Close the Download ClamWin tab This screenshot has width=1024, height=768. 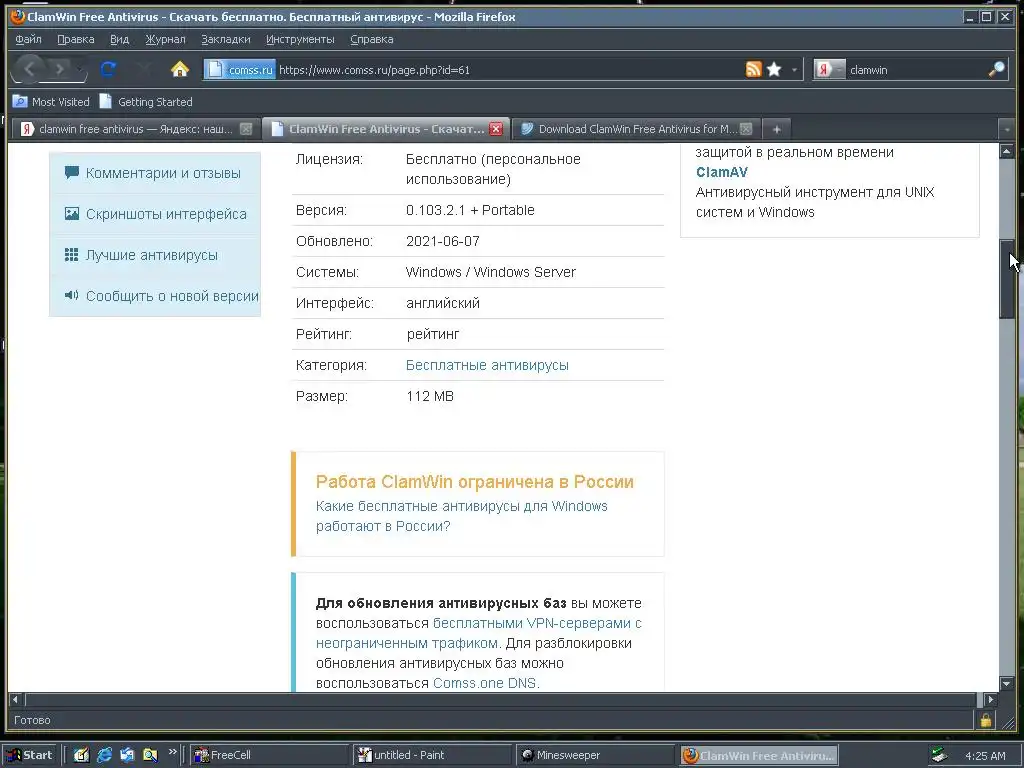click(746, 129)
